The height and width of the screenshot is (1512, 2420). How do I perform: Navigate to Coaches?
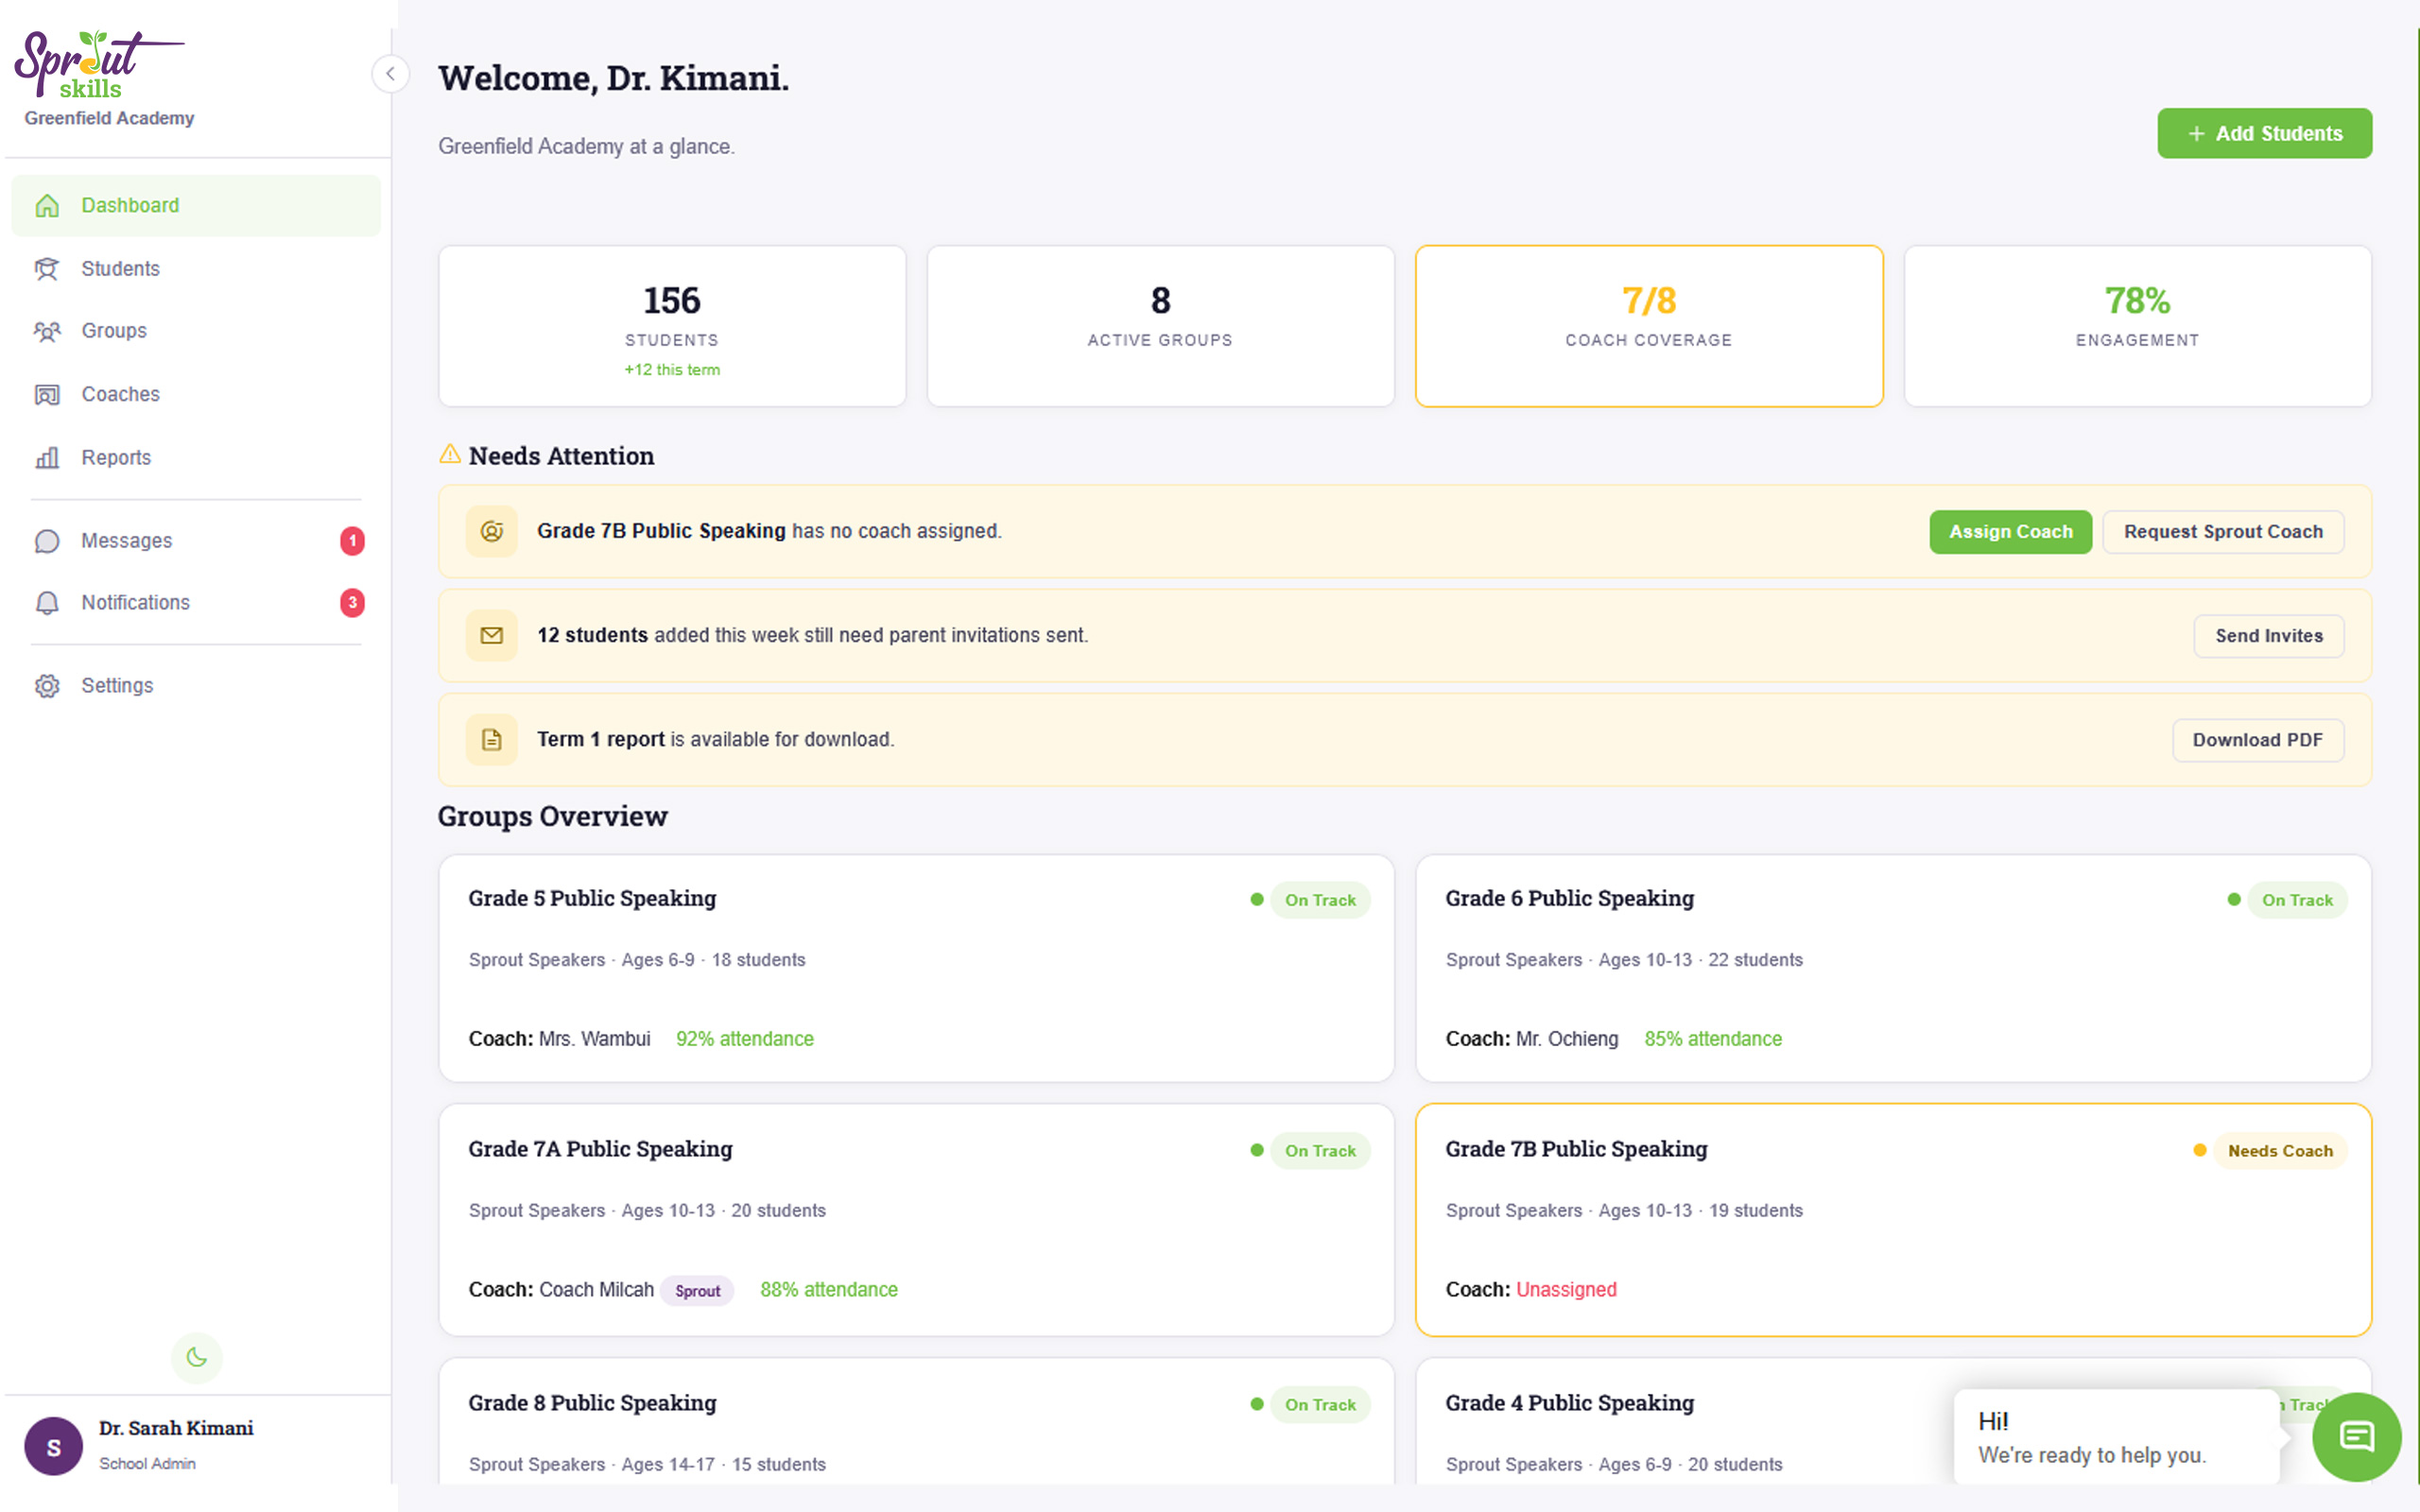(196, 394)
